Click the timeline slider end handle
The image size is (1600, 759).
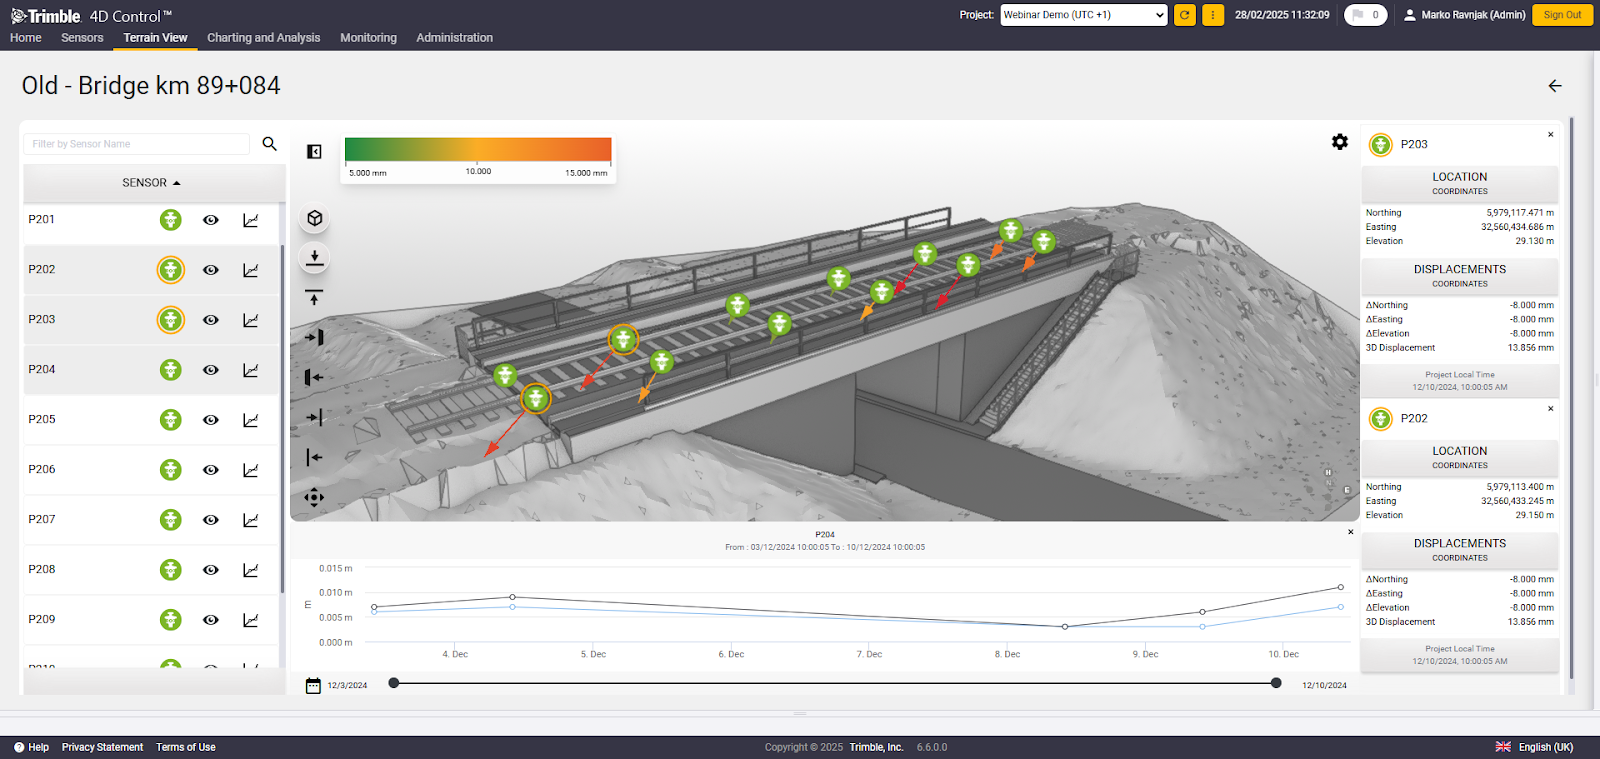click(x=1276, y=683)
